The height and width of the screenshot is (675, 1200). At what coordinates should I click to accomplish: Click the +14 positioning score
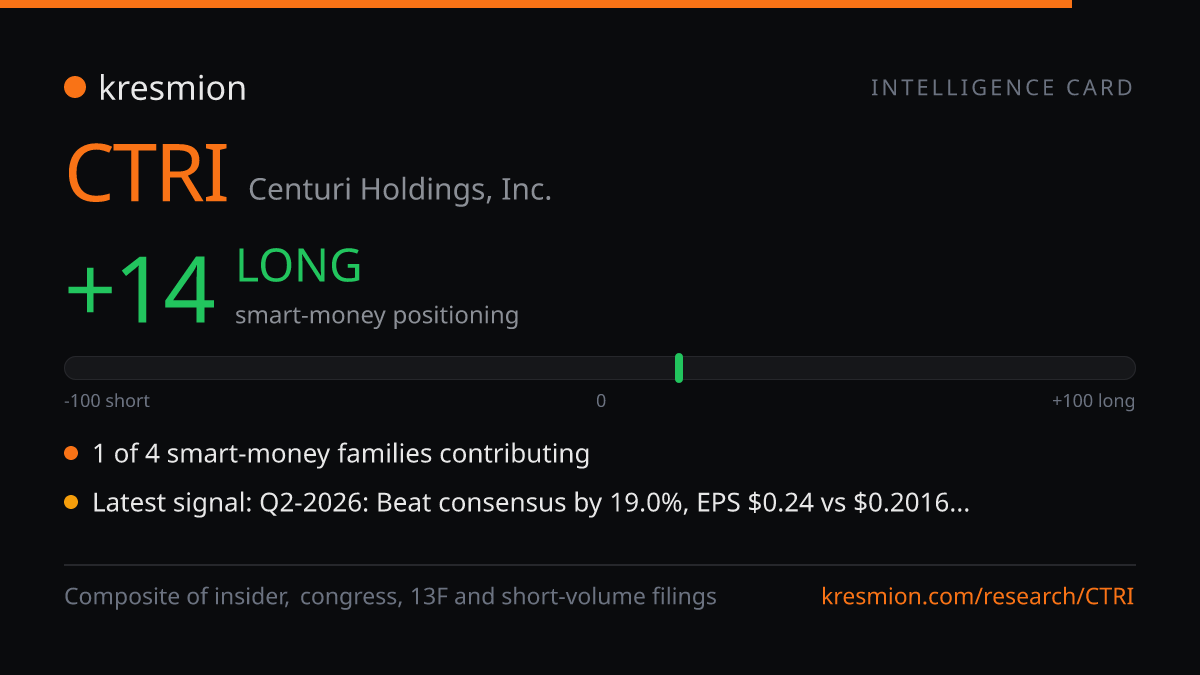[x=140, y=290]
